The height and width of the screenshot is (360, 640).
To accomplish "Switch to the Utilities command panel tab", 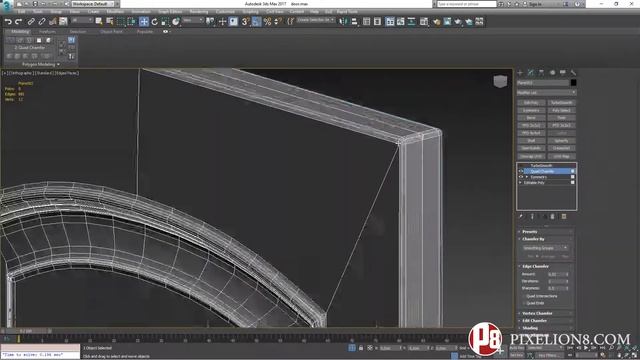I will (x=573, y=73).
